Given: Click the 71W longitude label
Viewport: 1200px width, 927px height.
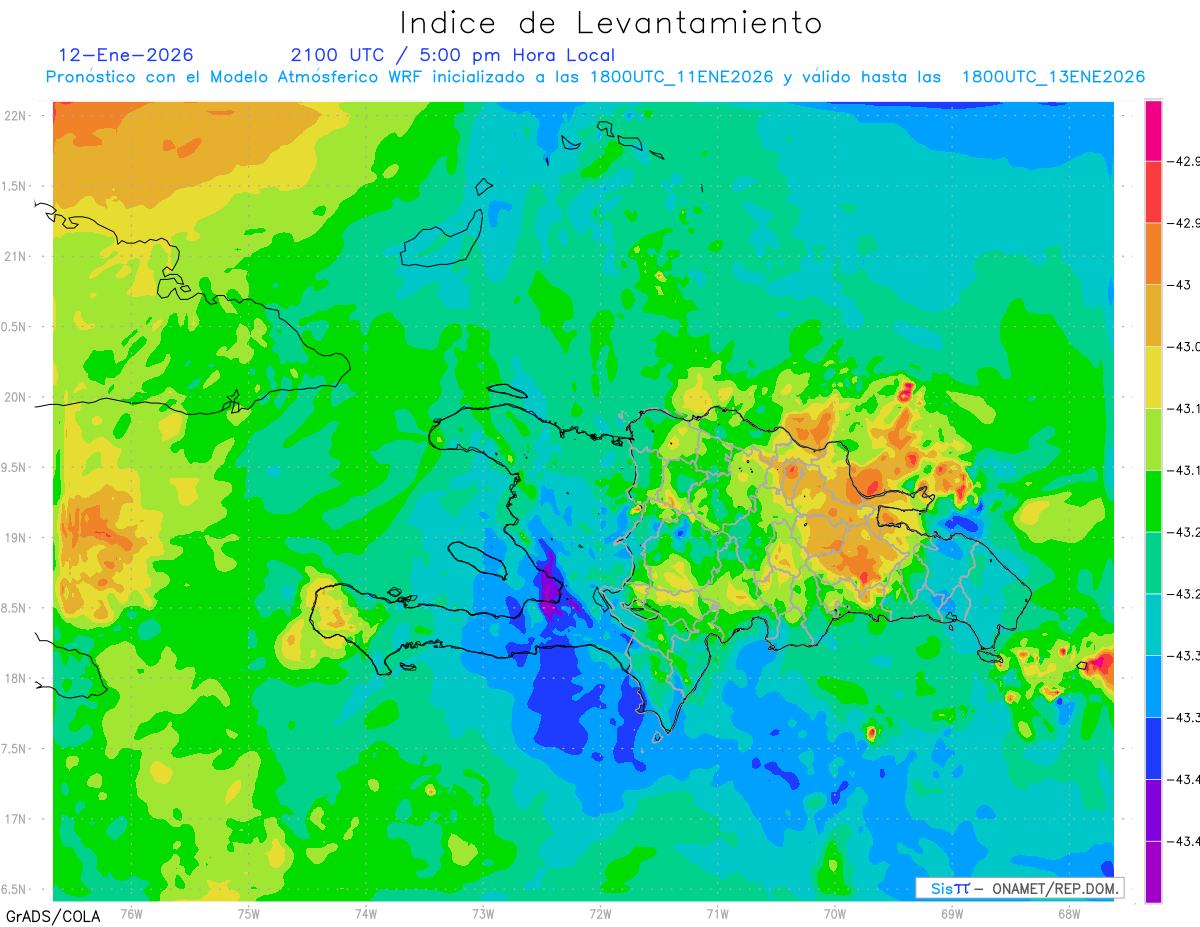Looking at the screenshot, I should pos(717,913).
